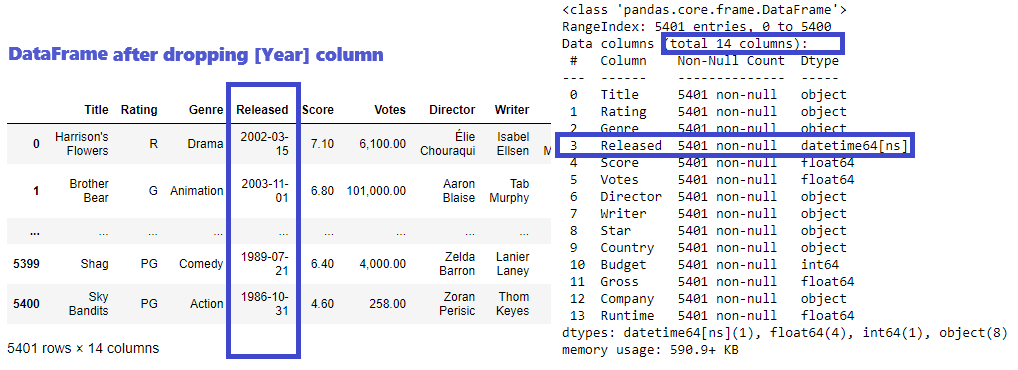
Task: Click the highlighted total 14 columns text
Action: click(x=752, y=44)
